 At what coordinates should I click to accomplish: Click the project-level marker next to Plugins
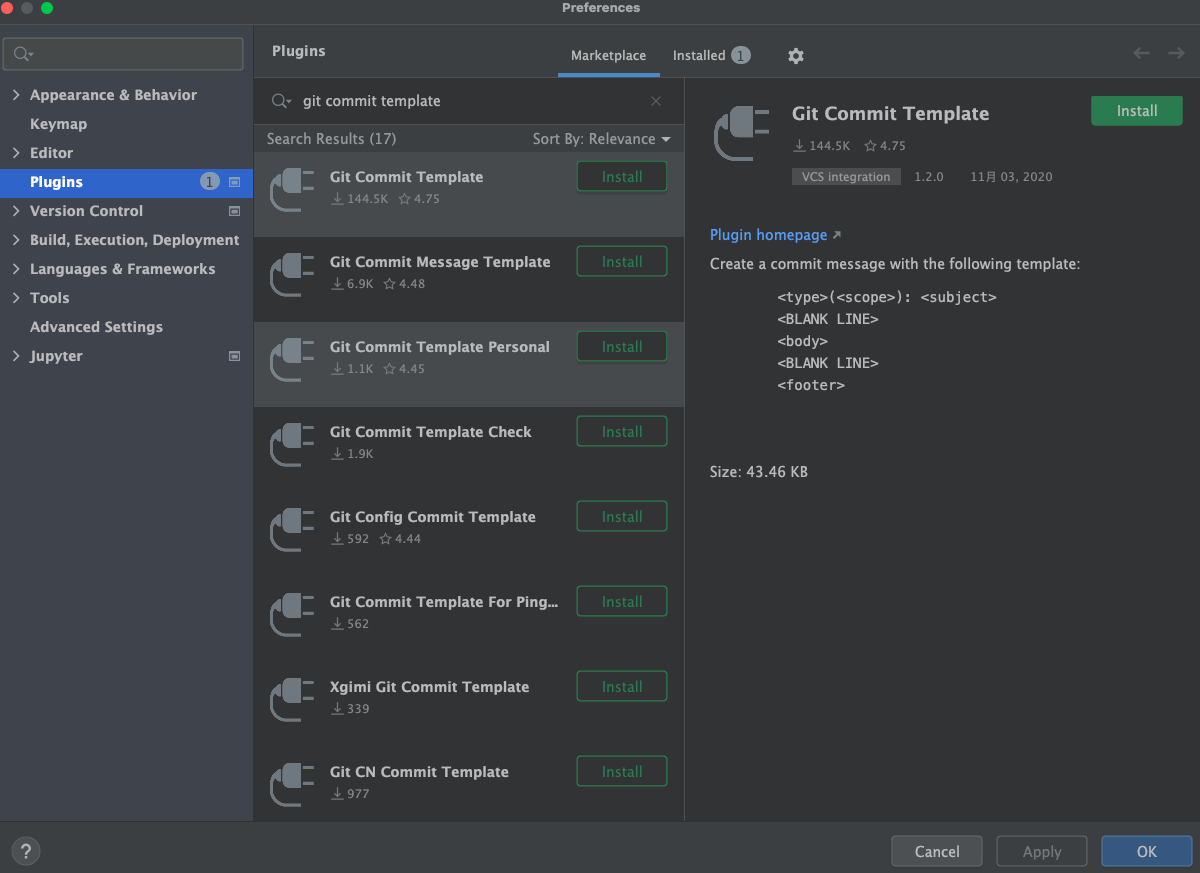coord(235,182)
